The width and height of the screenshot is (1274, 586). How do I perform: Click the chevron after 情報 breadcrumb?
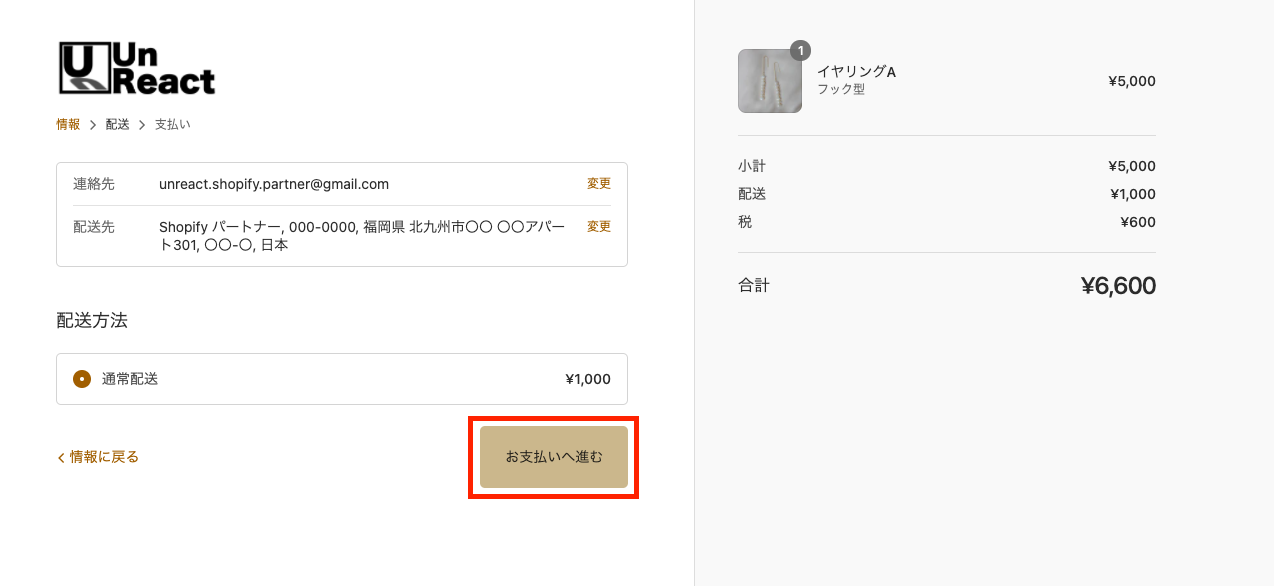(x=93, y=125)
